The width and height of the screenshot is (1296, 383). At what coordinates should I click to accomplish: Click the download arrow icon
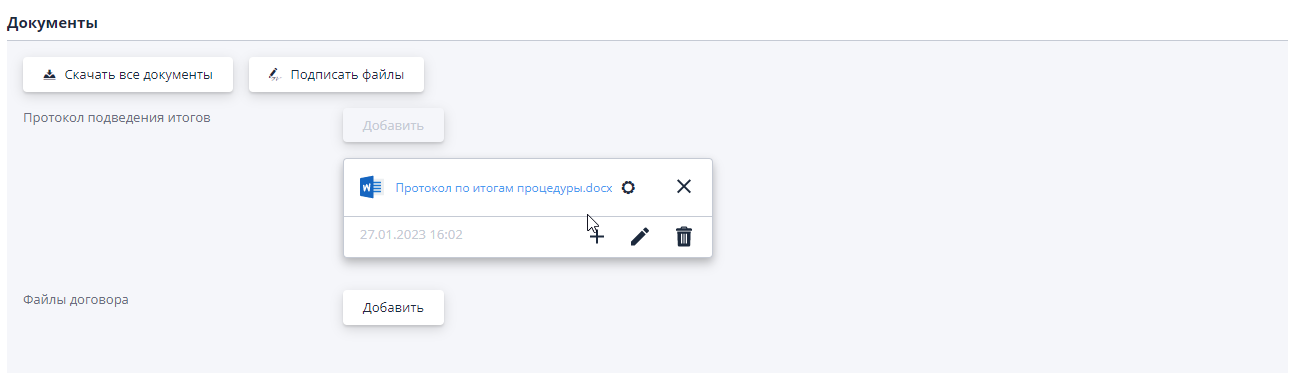point(50,75)
